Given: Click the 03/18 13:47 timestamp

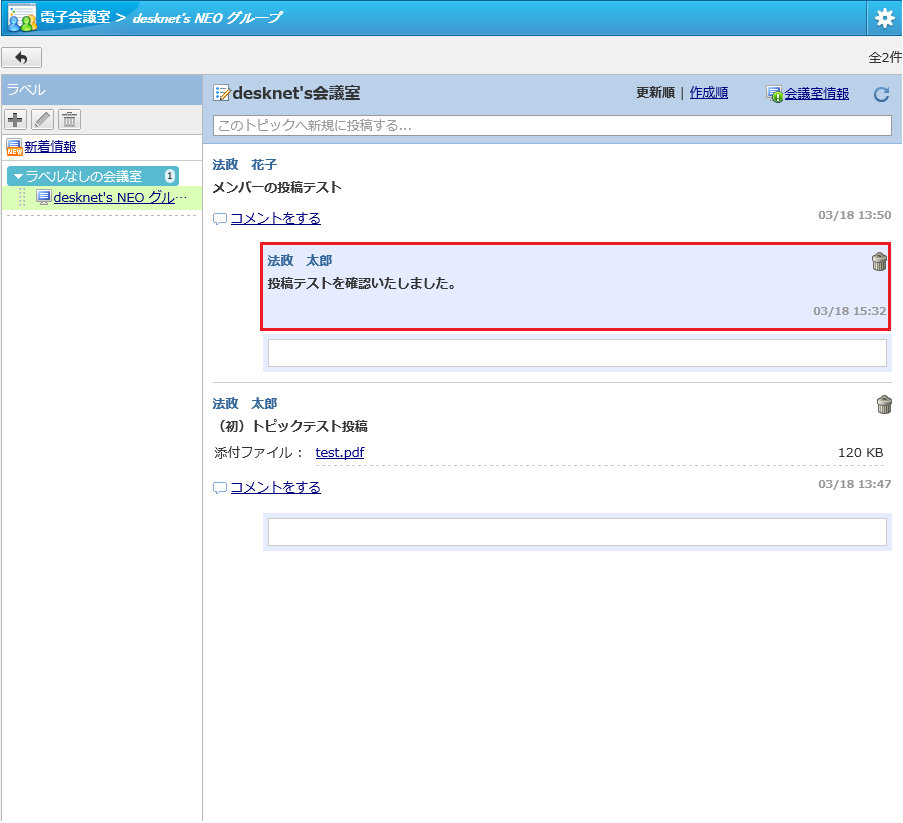Looking at the screenshot, I should [x=854, y=484].
